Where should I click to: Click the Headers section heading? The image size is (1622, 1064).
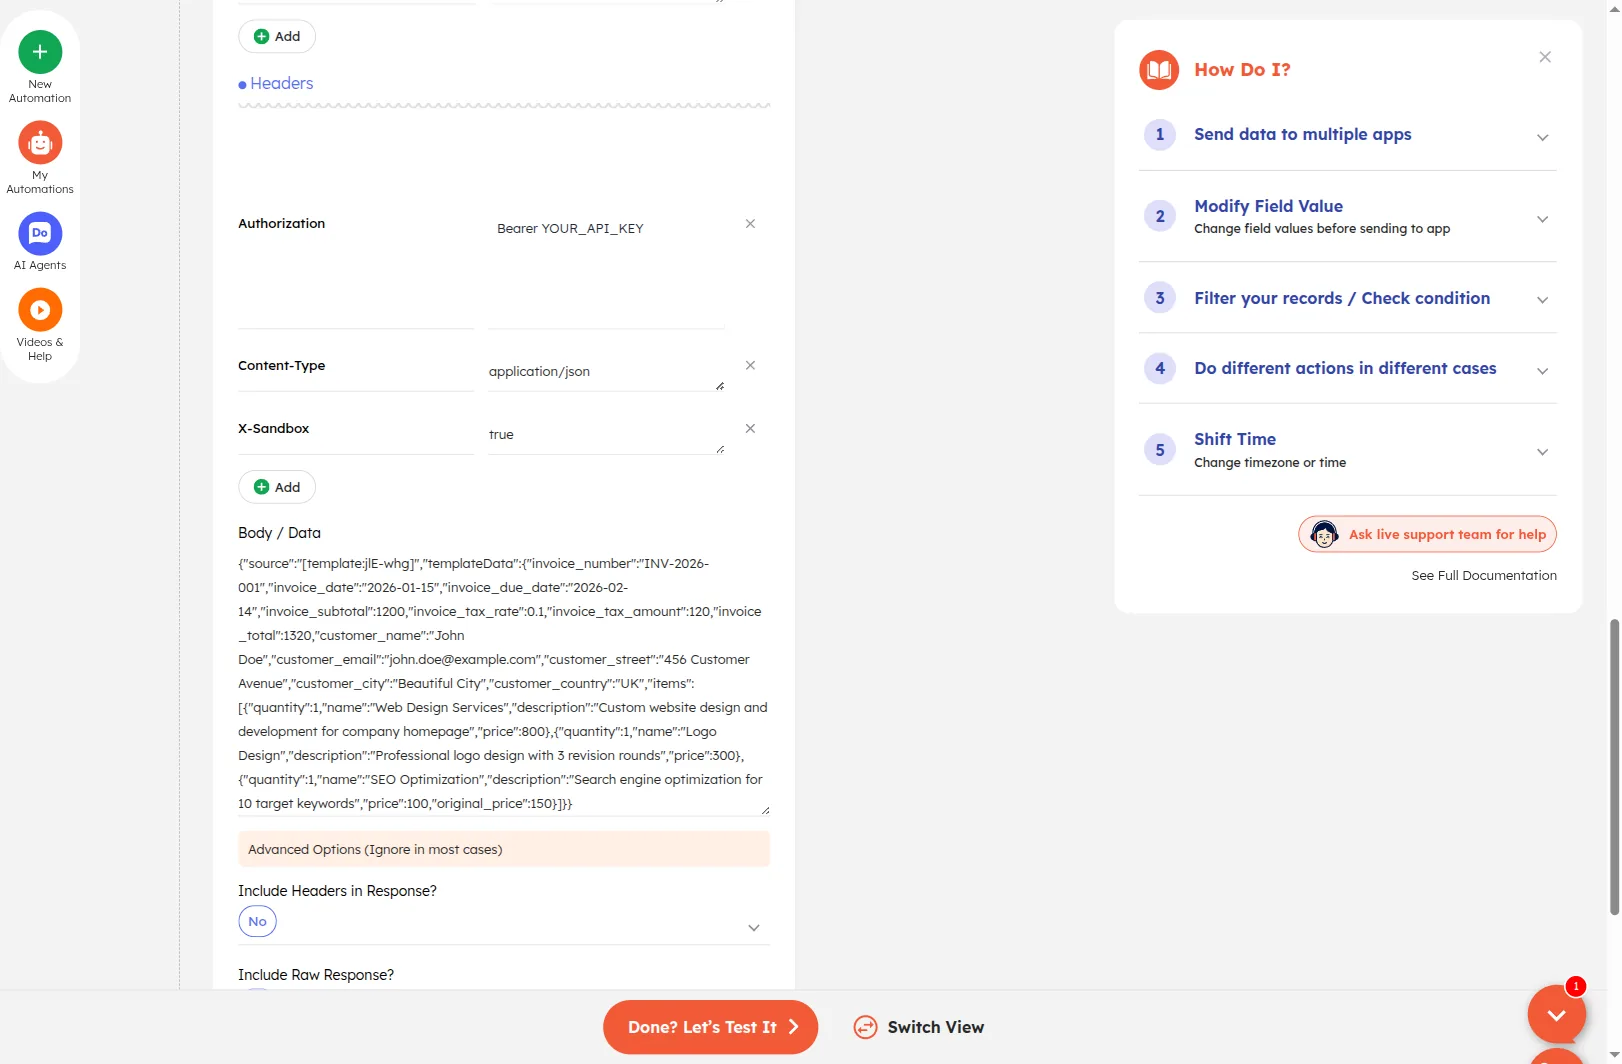coord(281,84)
